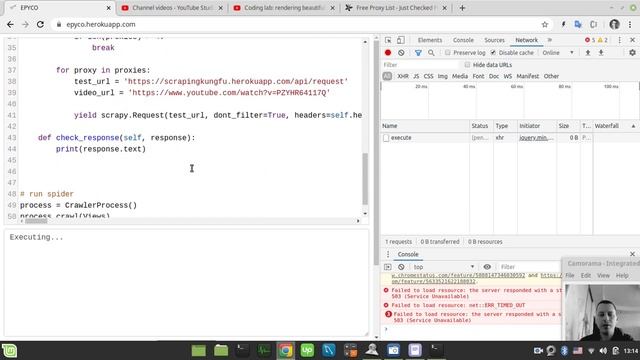Viewport: 640px width, 360px height.
Task: Click the Chrome icon in the taskbar
Action: (x=286, y=350)
